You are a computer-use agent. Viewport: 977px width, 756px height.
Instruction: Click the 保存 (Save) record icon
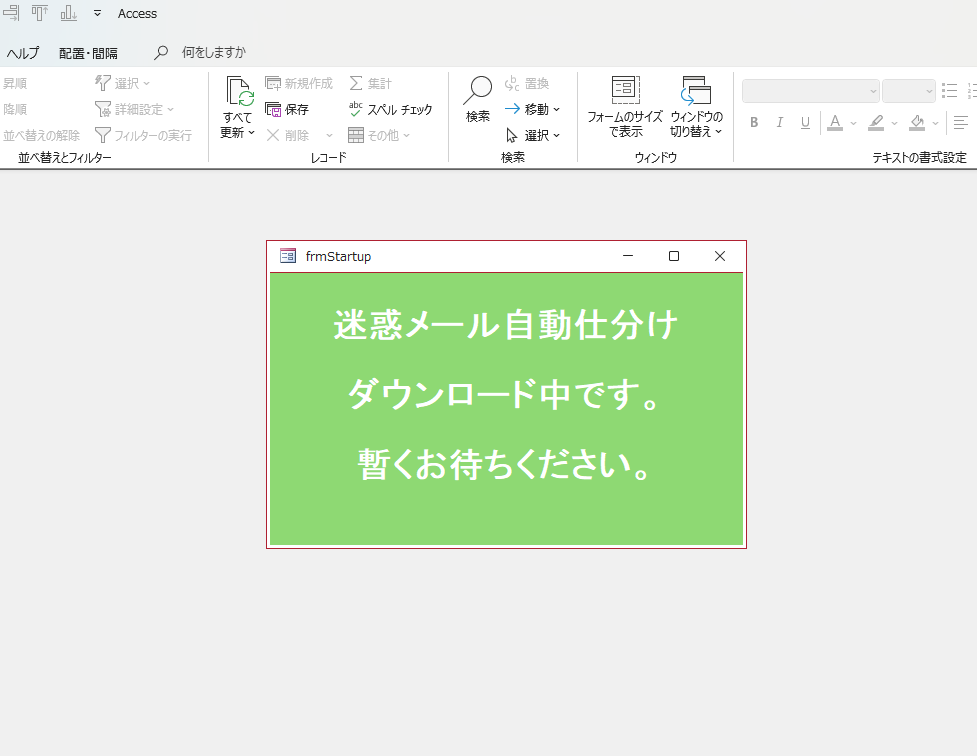[x=287, y=110]
